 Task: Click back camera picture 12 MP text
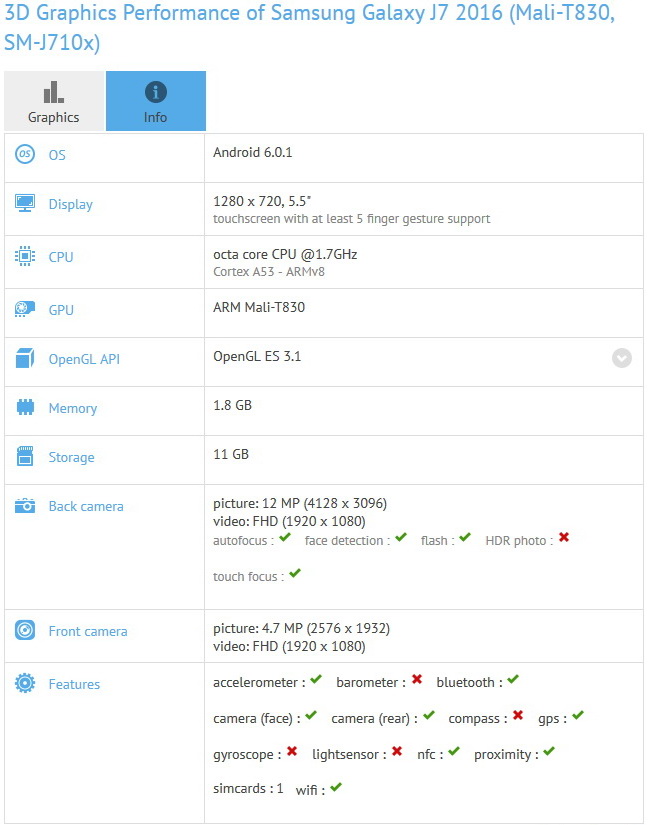(300, 504)
